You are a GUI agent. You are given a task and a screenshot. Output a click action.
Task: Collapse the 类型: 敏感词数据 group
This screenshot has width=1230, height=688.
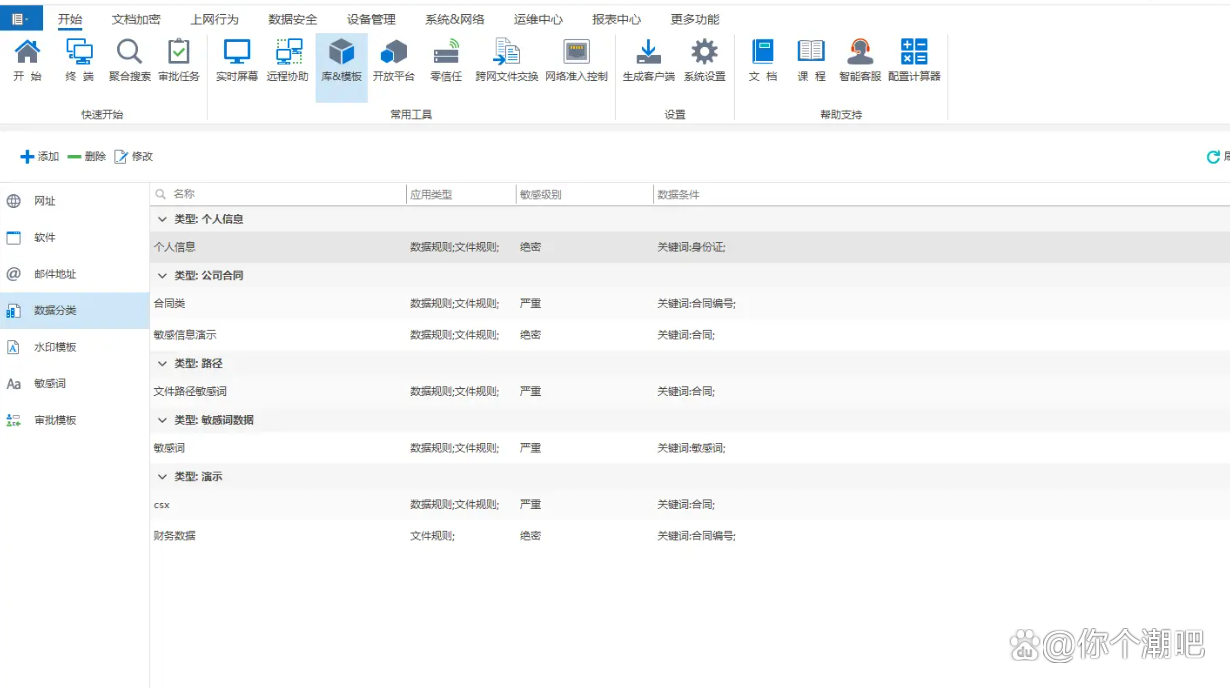click(x=163, y=420)
